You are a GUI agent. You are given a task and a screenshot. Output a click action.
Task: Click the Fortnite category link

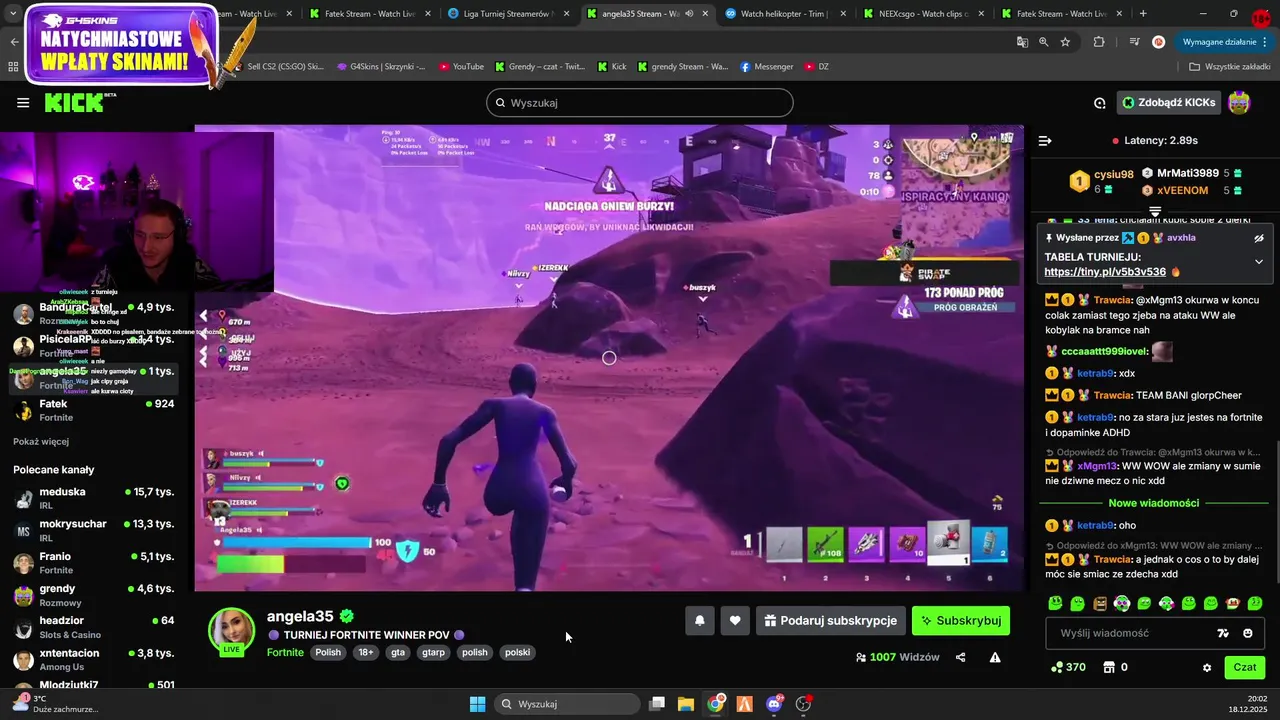pos(285,652)
